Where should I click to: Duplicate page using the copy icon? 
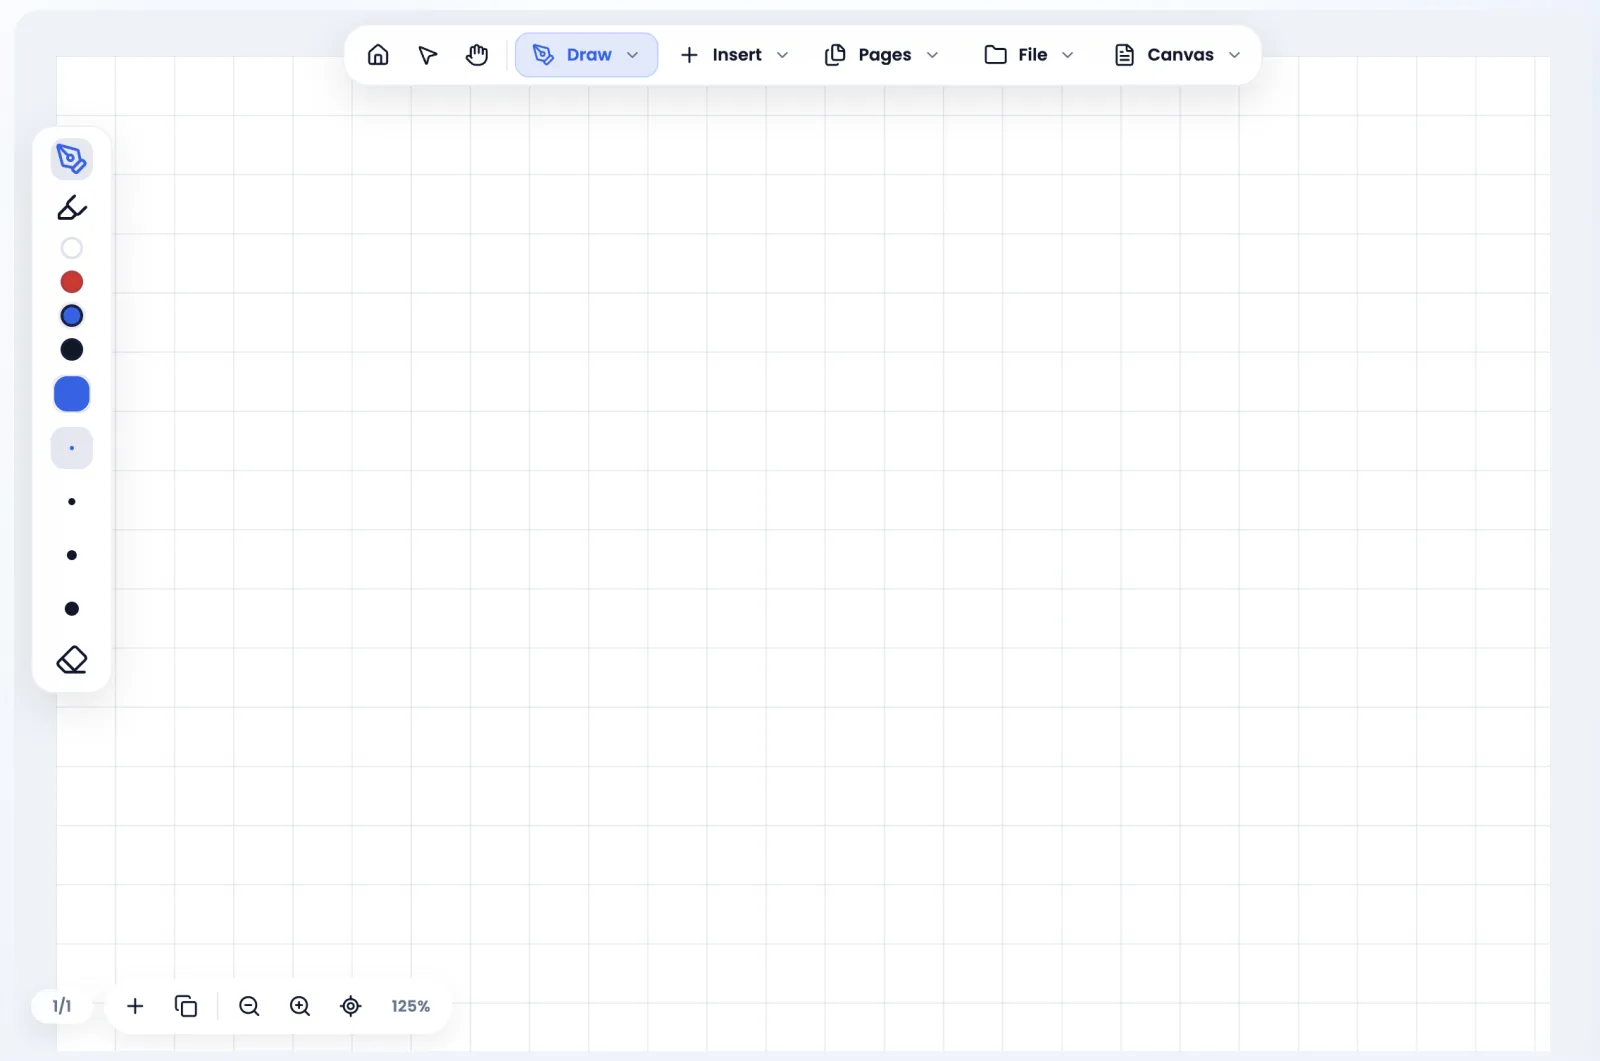tap(186, 1006)
